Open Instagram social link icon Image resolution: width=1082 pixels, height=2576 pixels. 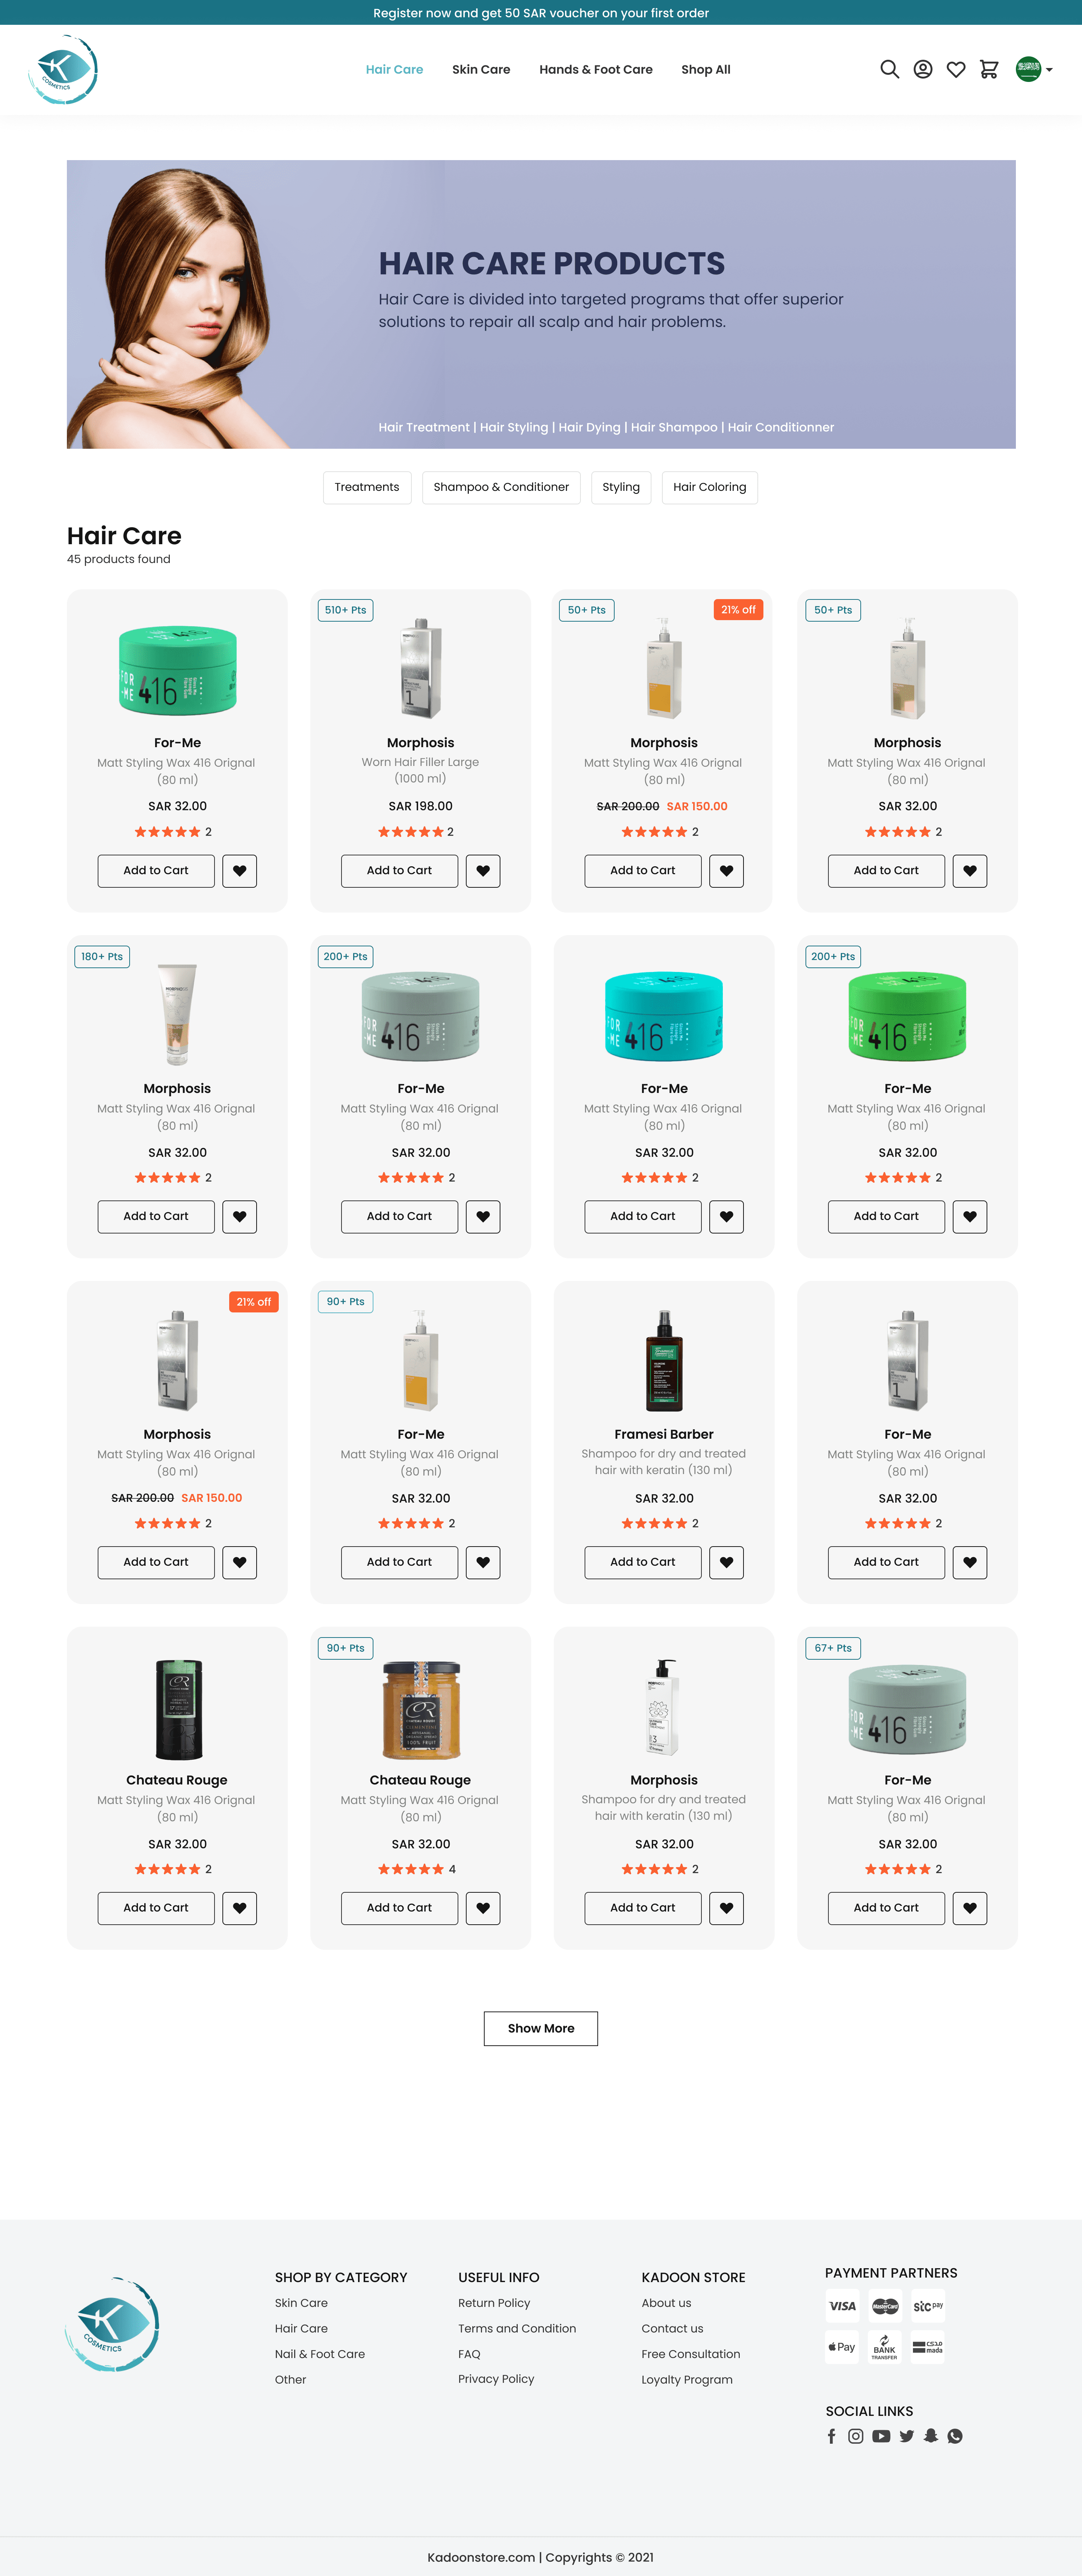[856, 2436]
